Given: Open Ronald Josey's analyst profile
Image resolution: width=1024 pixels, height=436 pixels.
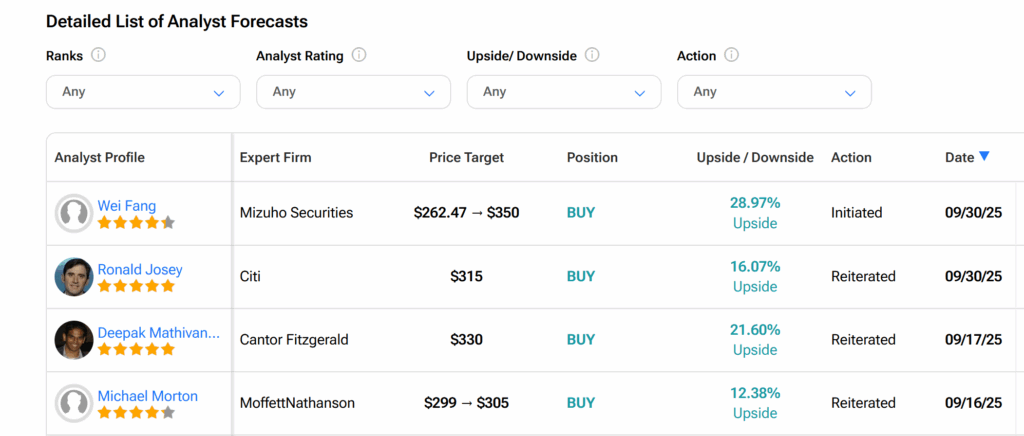Looking at the screenshot, I should (140, 269).
